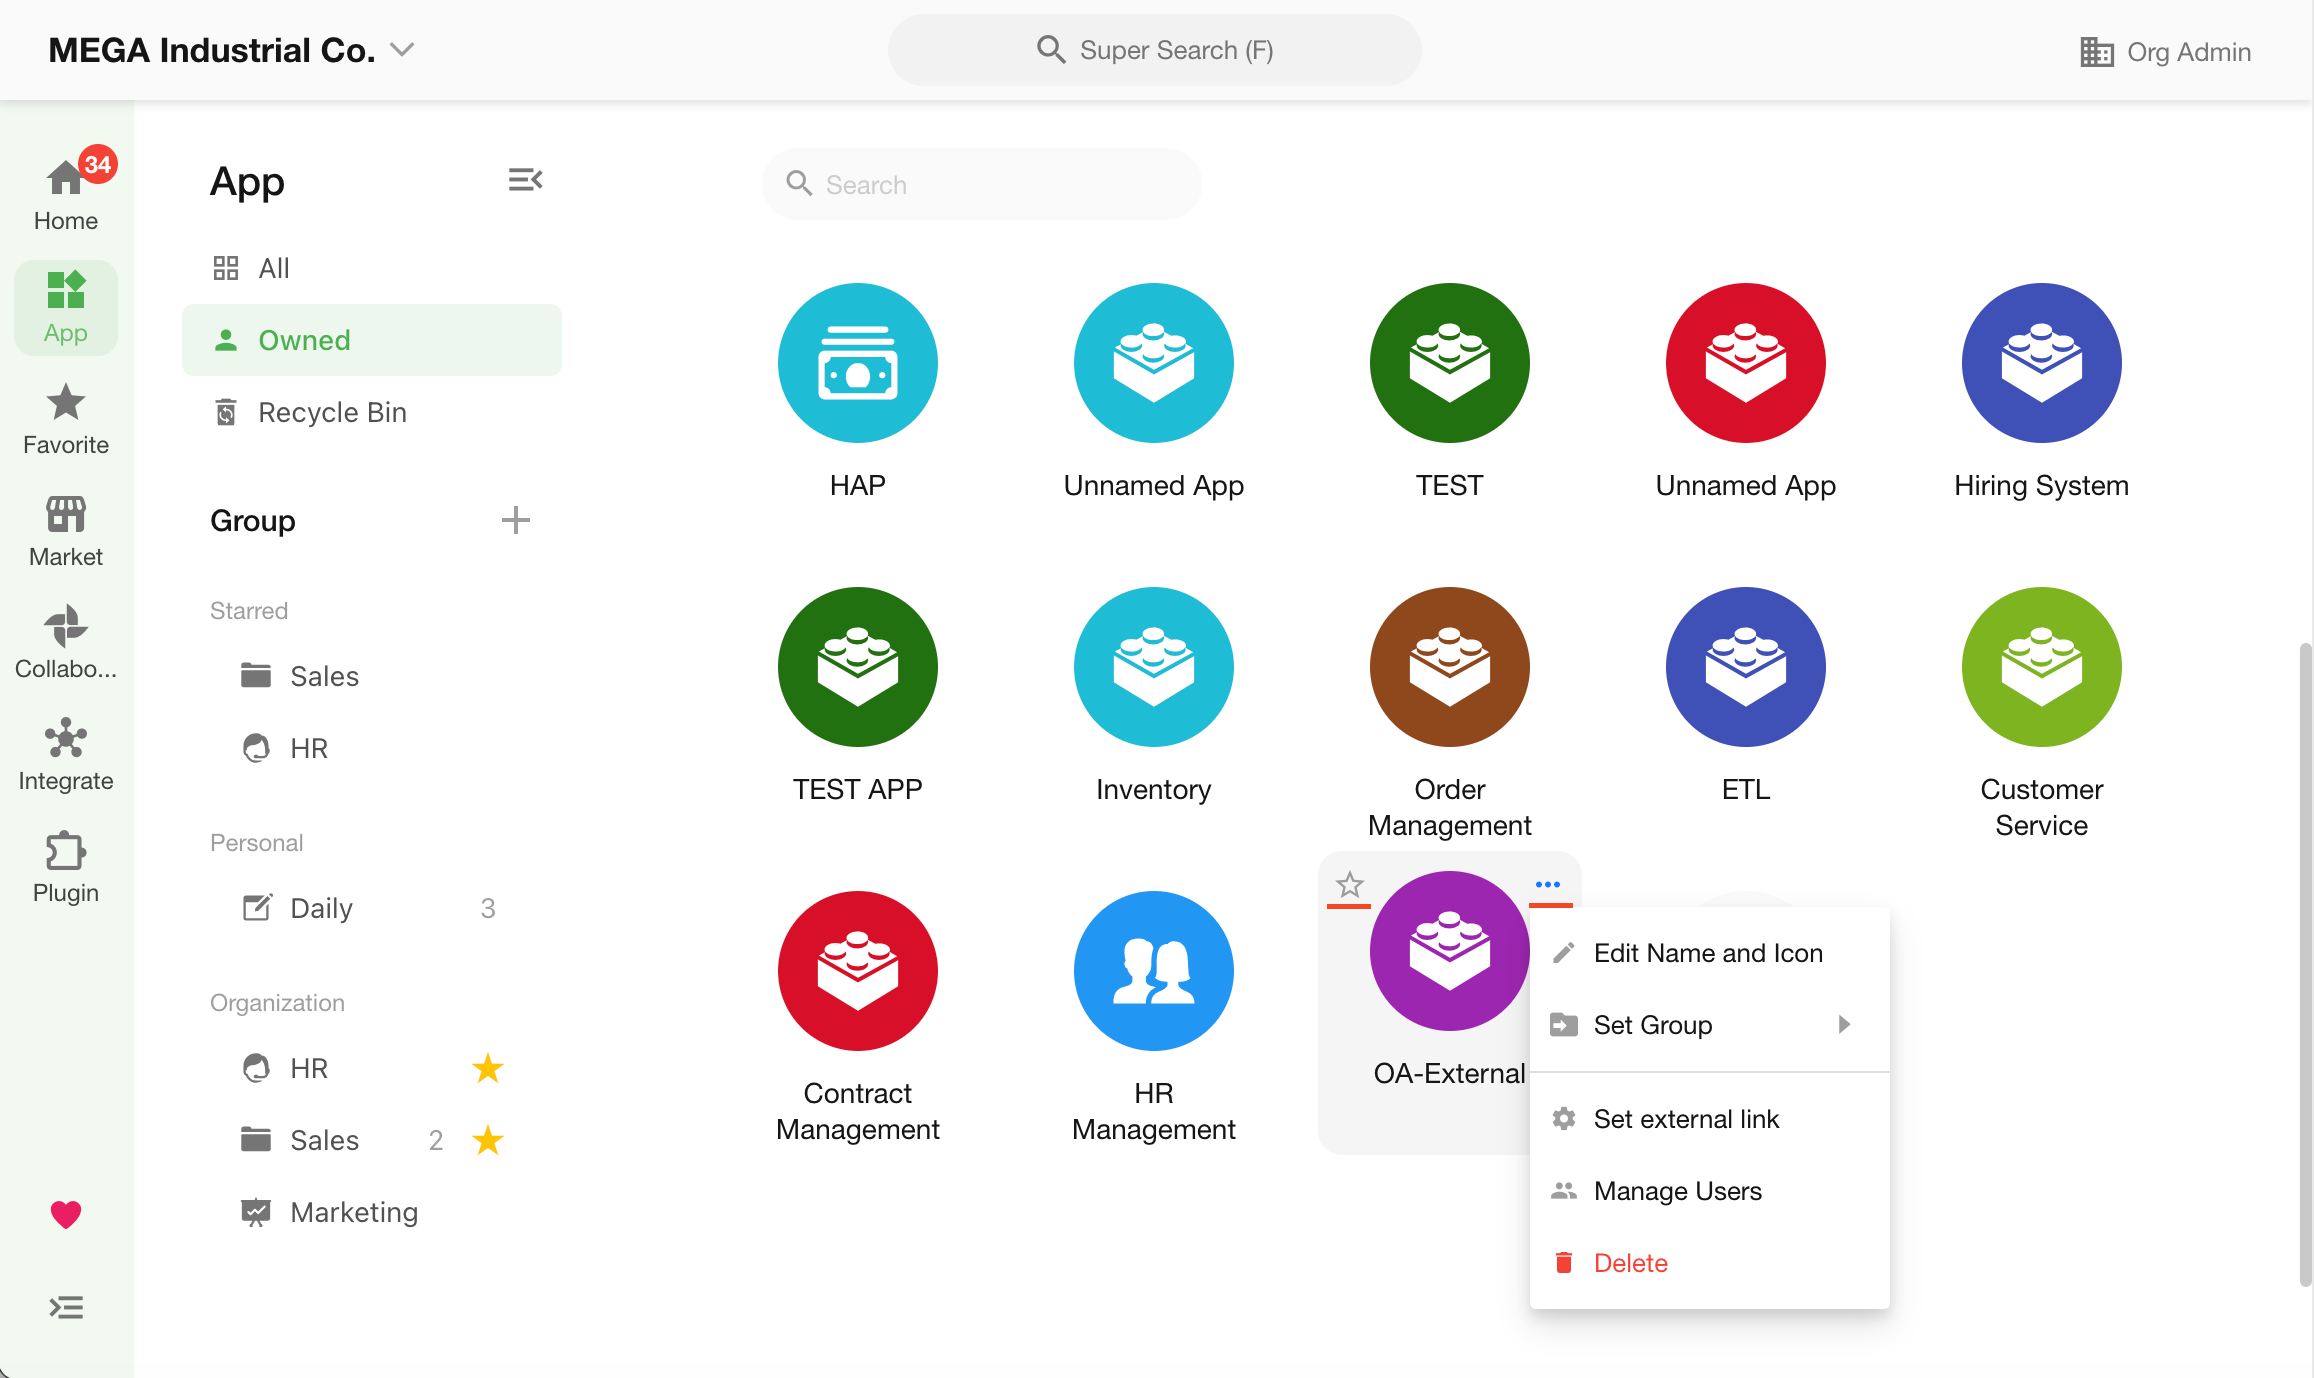This screenshot has width=2316, height=1378.
Task: Unstar the HR organization group
Action: point(487,1068)
